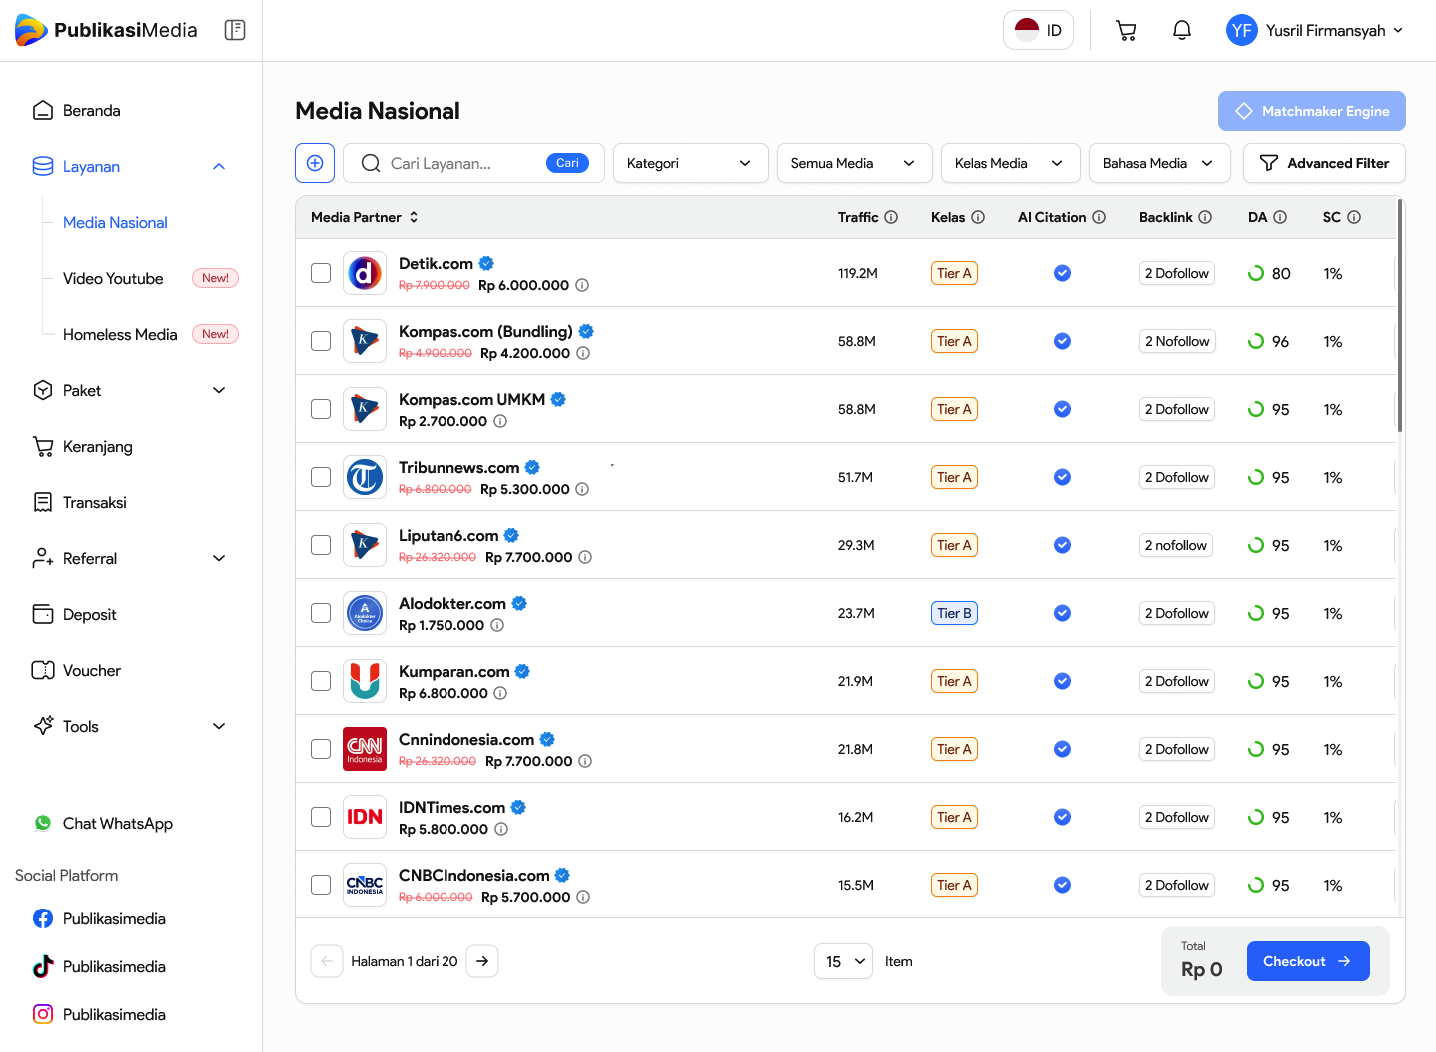The image size is (1436, 1052).
Task: Select the Kompas.com (Bundling) checkbox
Action: (321, 341)
